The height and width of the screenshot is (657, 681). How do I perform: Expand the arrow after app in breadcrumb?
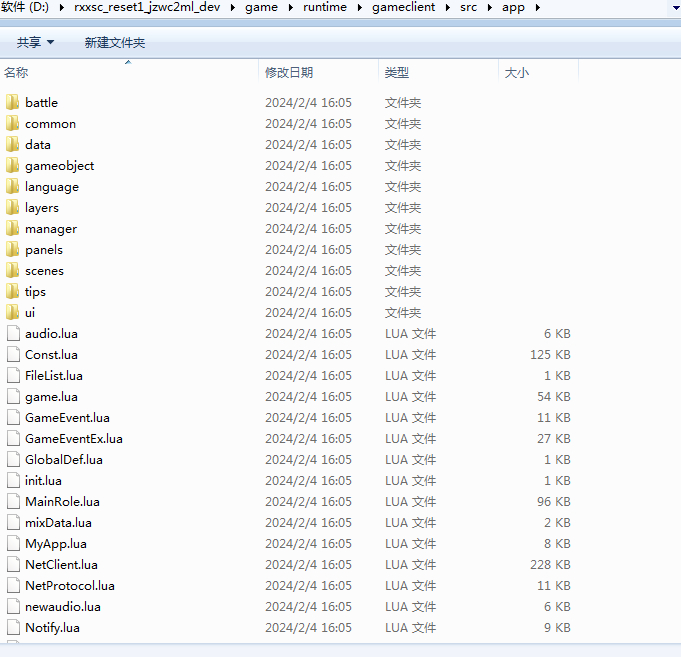[x=537, y=8]
